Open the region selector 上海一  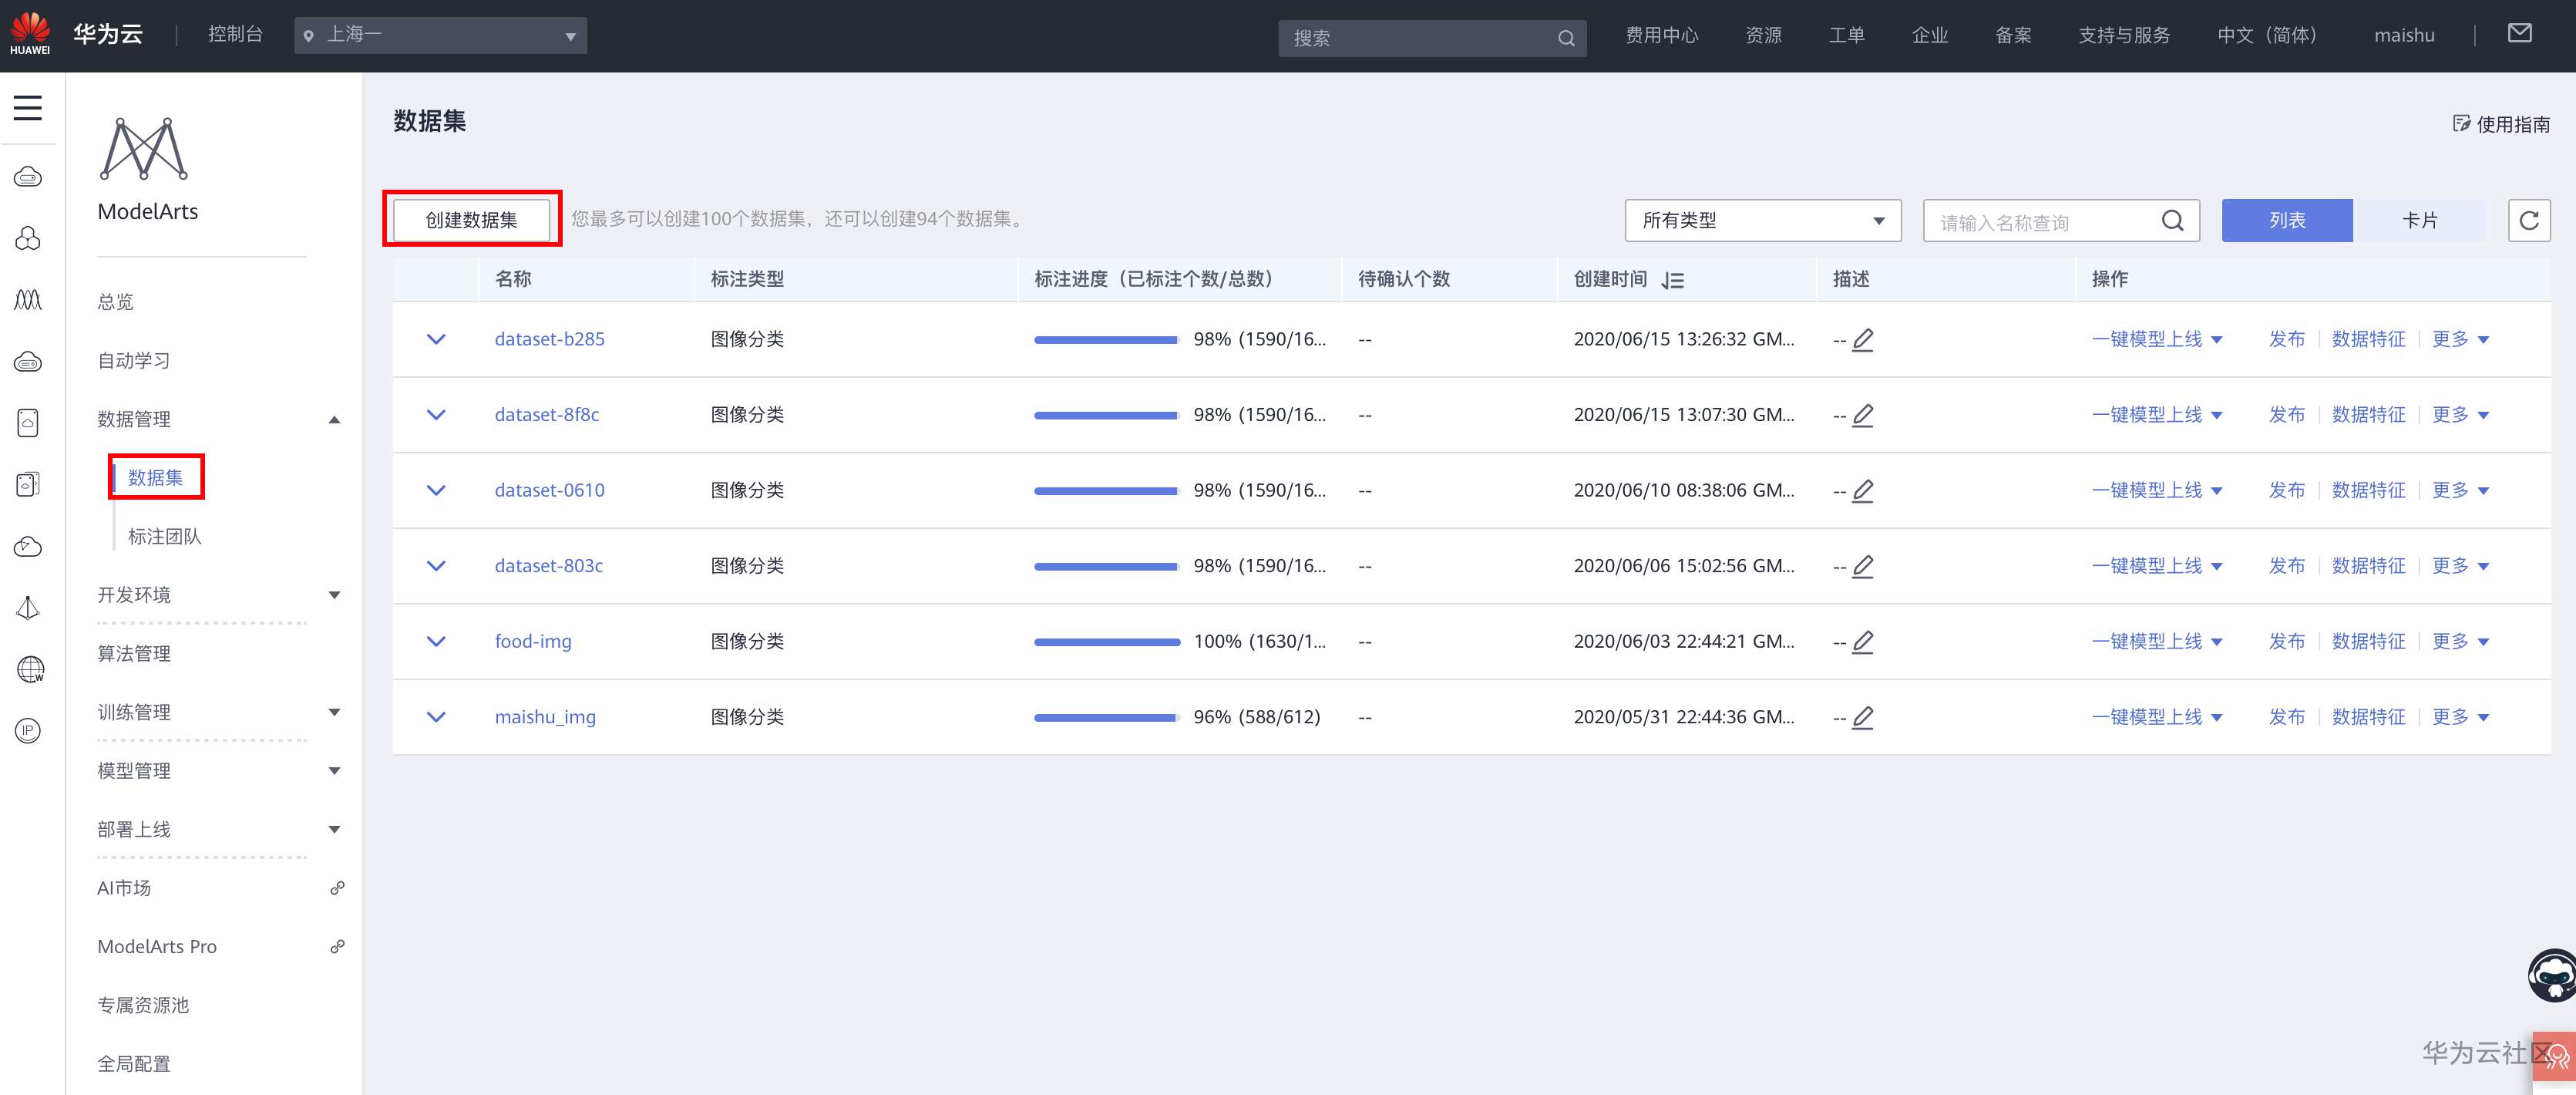[x=440, y=36]
